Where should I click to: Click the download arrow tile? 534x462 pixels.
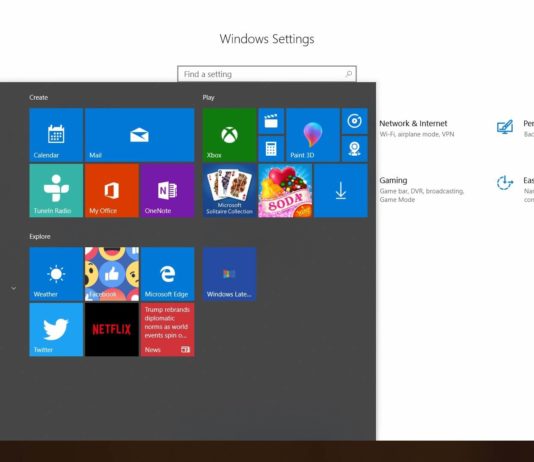coord(341,191)
